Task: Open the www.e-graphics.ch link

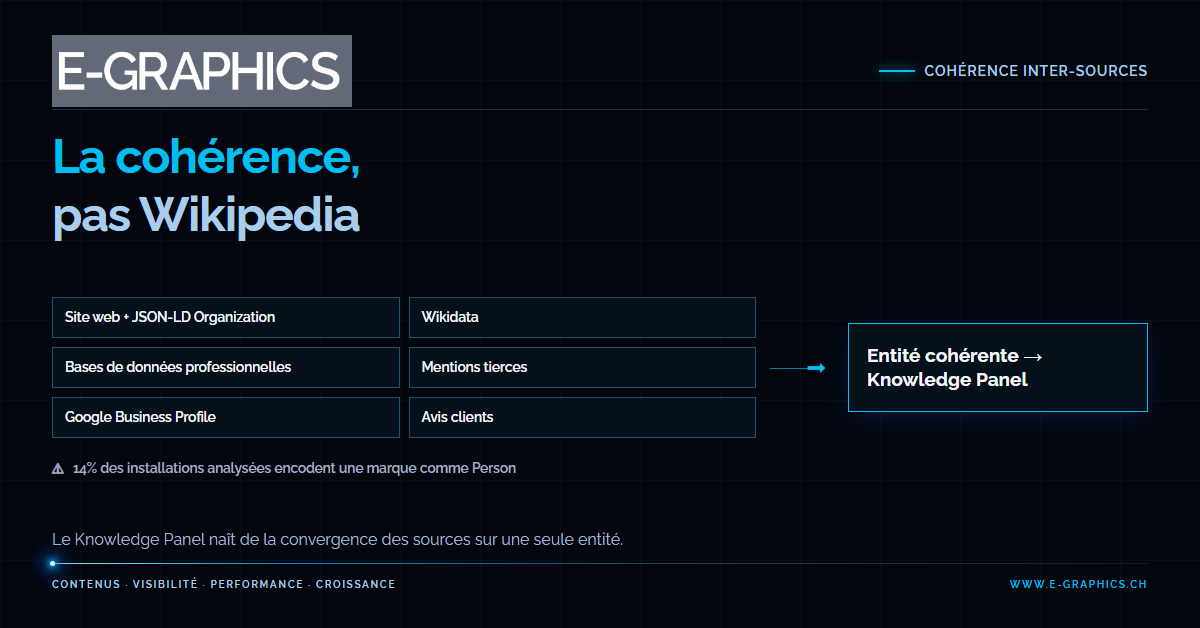Action: (x=1078, y=584)
